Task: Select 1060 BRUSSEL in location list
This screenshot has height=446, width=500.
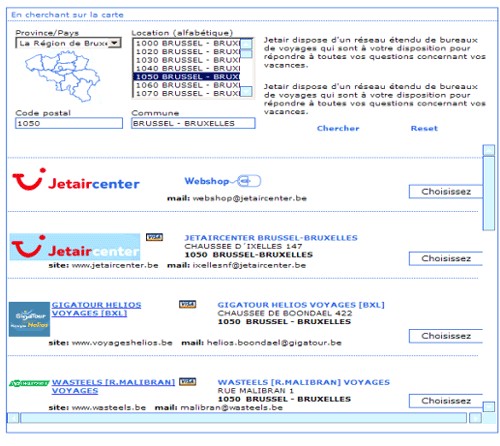Action: coord(187,85)
